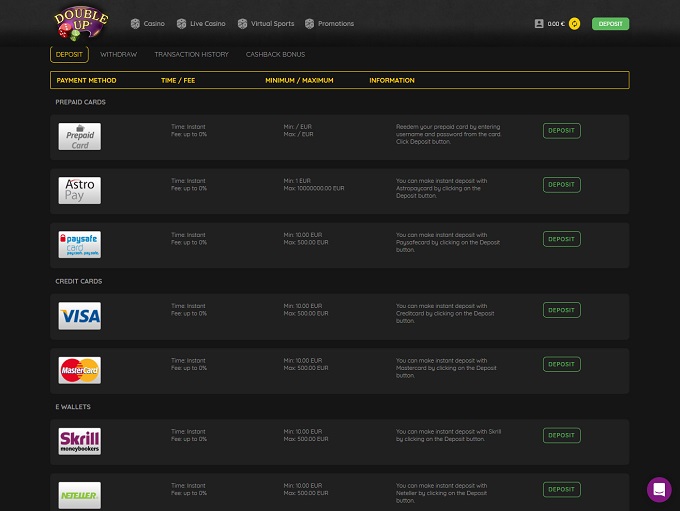
Task: Select the Paysafecard logo
Action: pos(80,244)
